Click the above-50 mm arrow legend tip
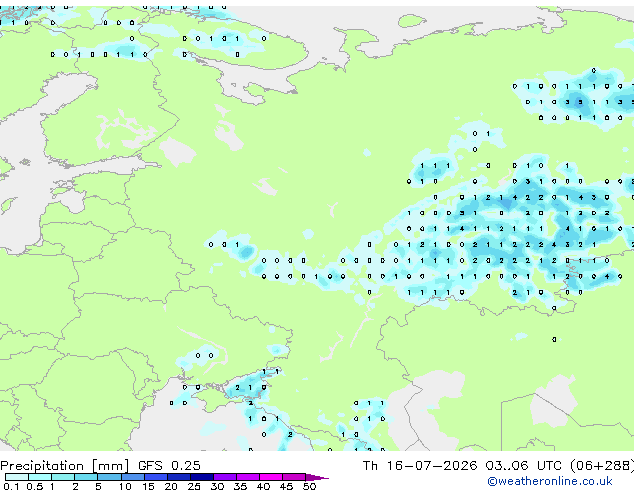634x490 pixels. 317,477
